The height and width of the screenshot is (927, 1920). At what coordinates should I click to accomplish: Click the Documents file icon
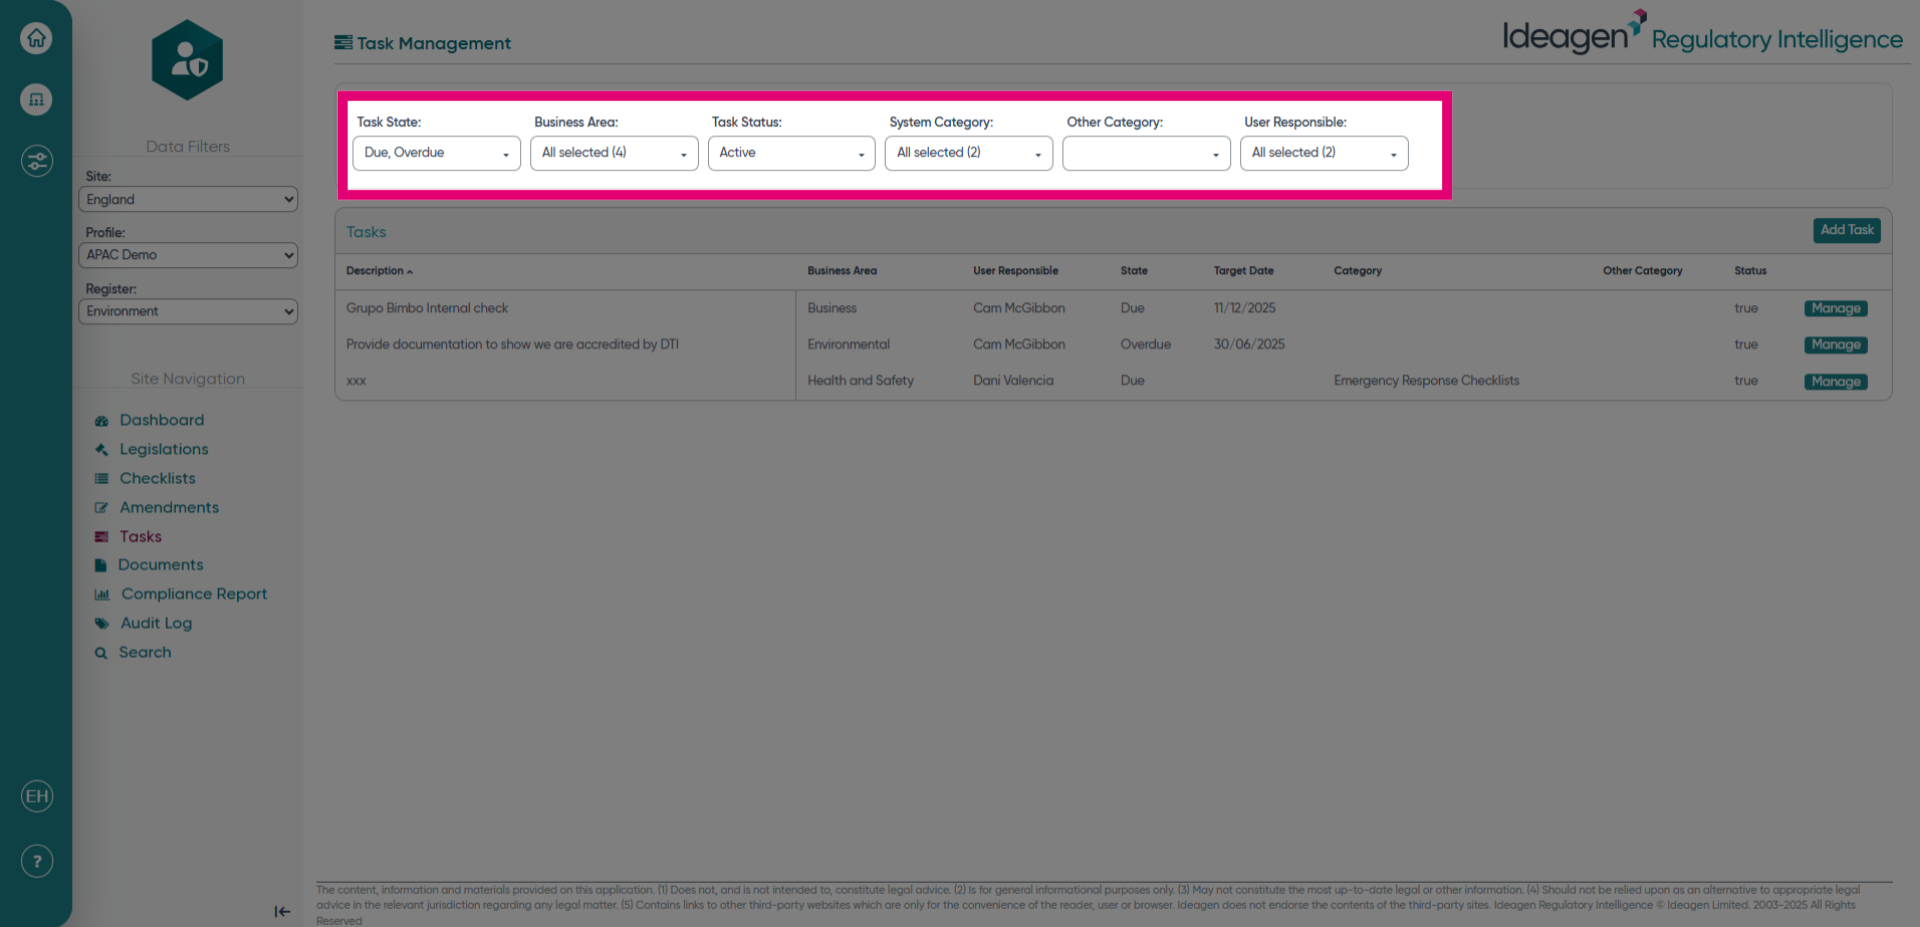pos(100,565)
